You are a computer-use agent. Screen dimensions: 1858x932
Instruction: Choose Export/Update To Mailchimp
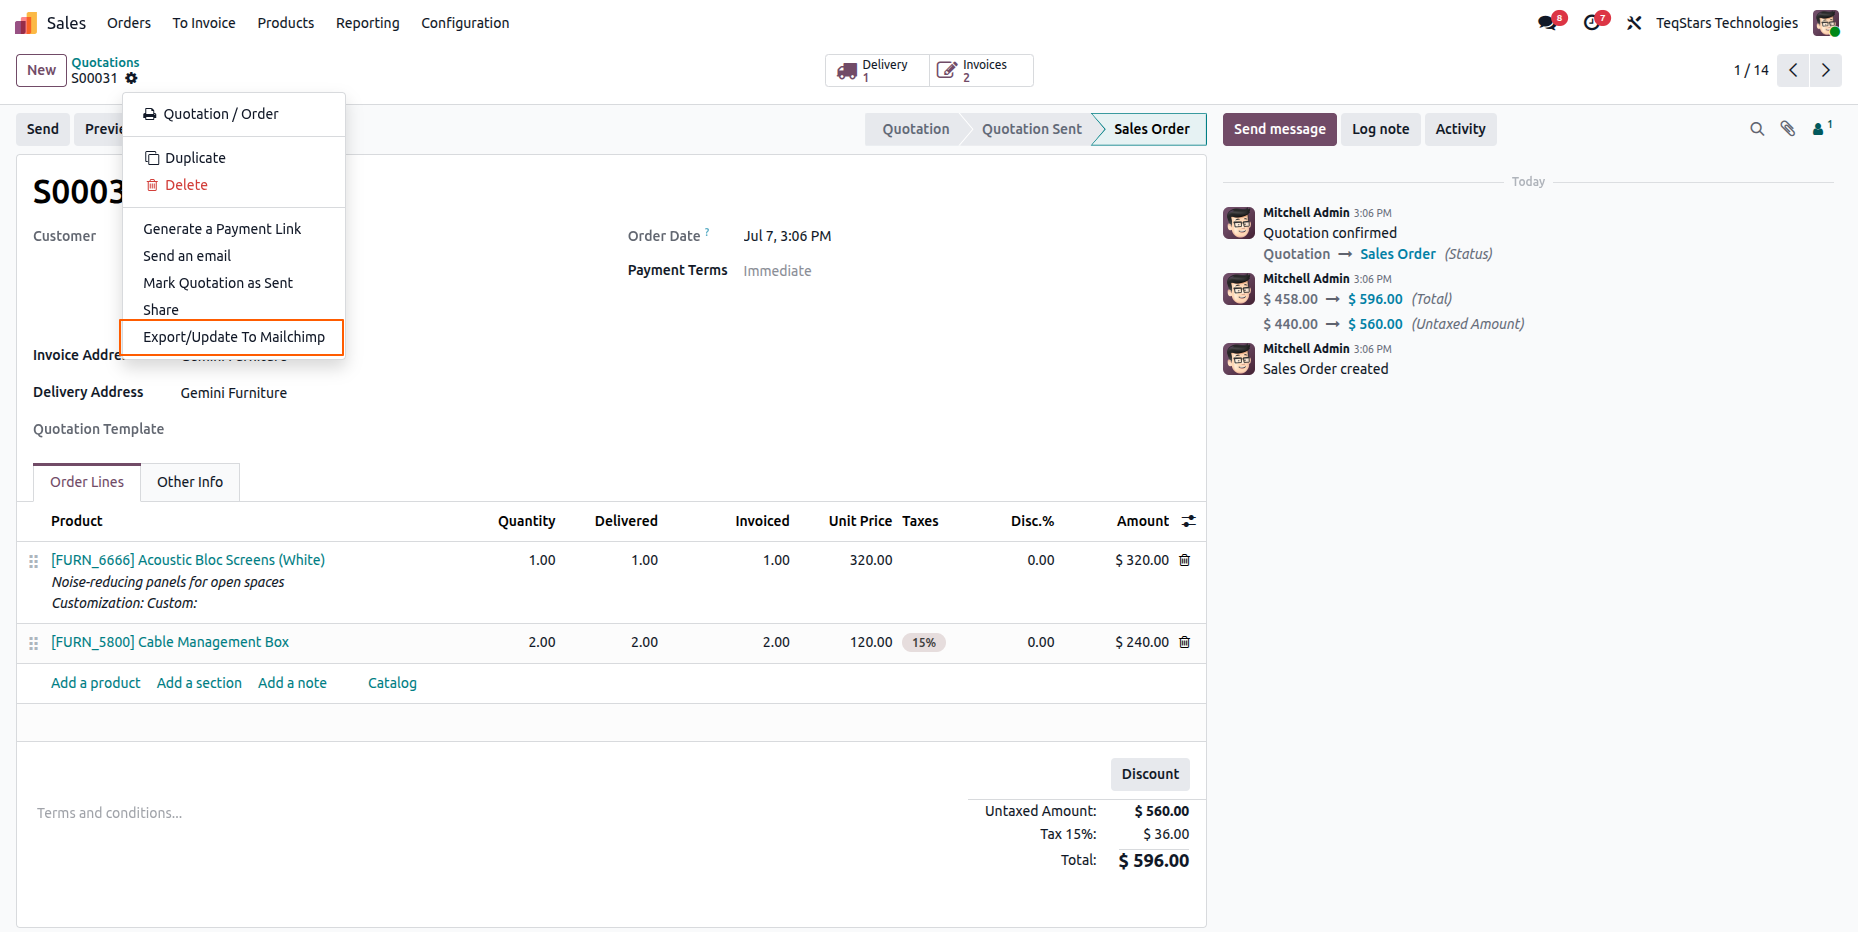pos(234,337)
